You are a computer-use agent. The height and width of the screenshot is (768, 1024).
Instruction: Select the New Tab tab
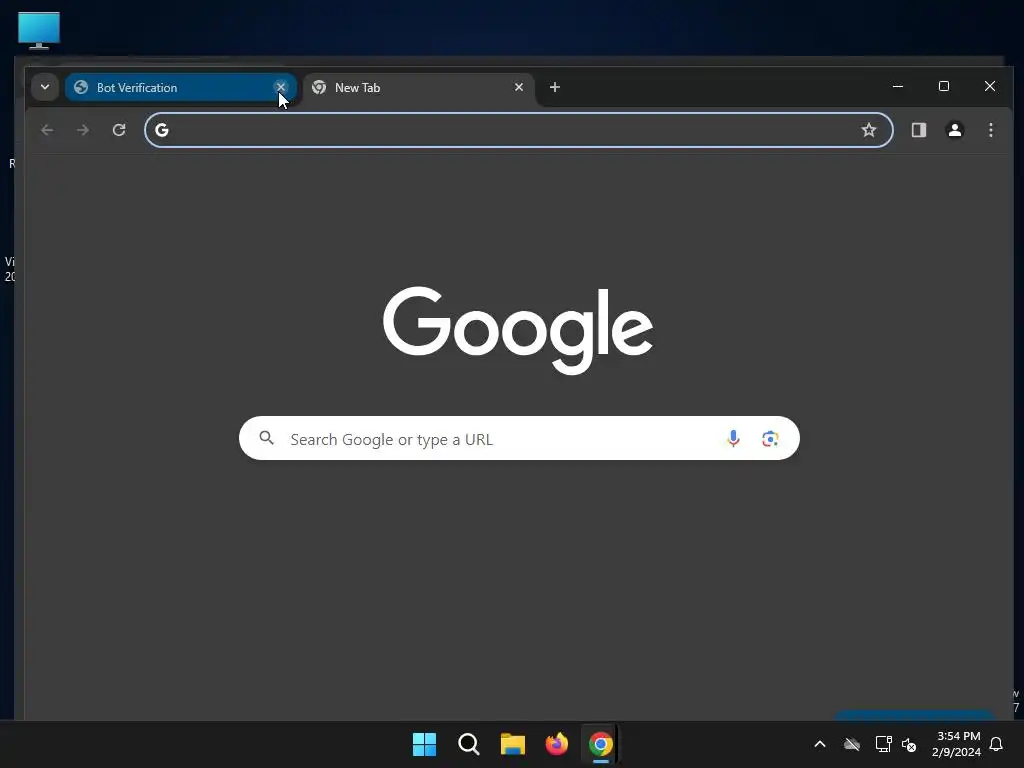(x=419, y=88)
